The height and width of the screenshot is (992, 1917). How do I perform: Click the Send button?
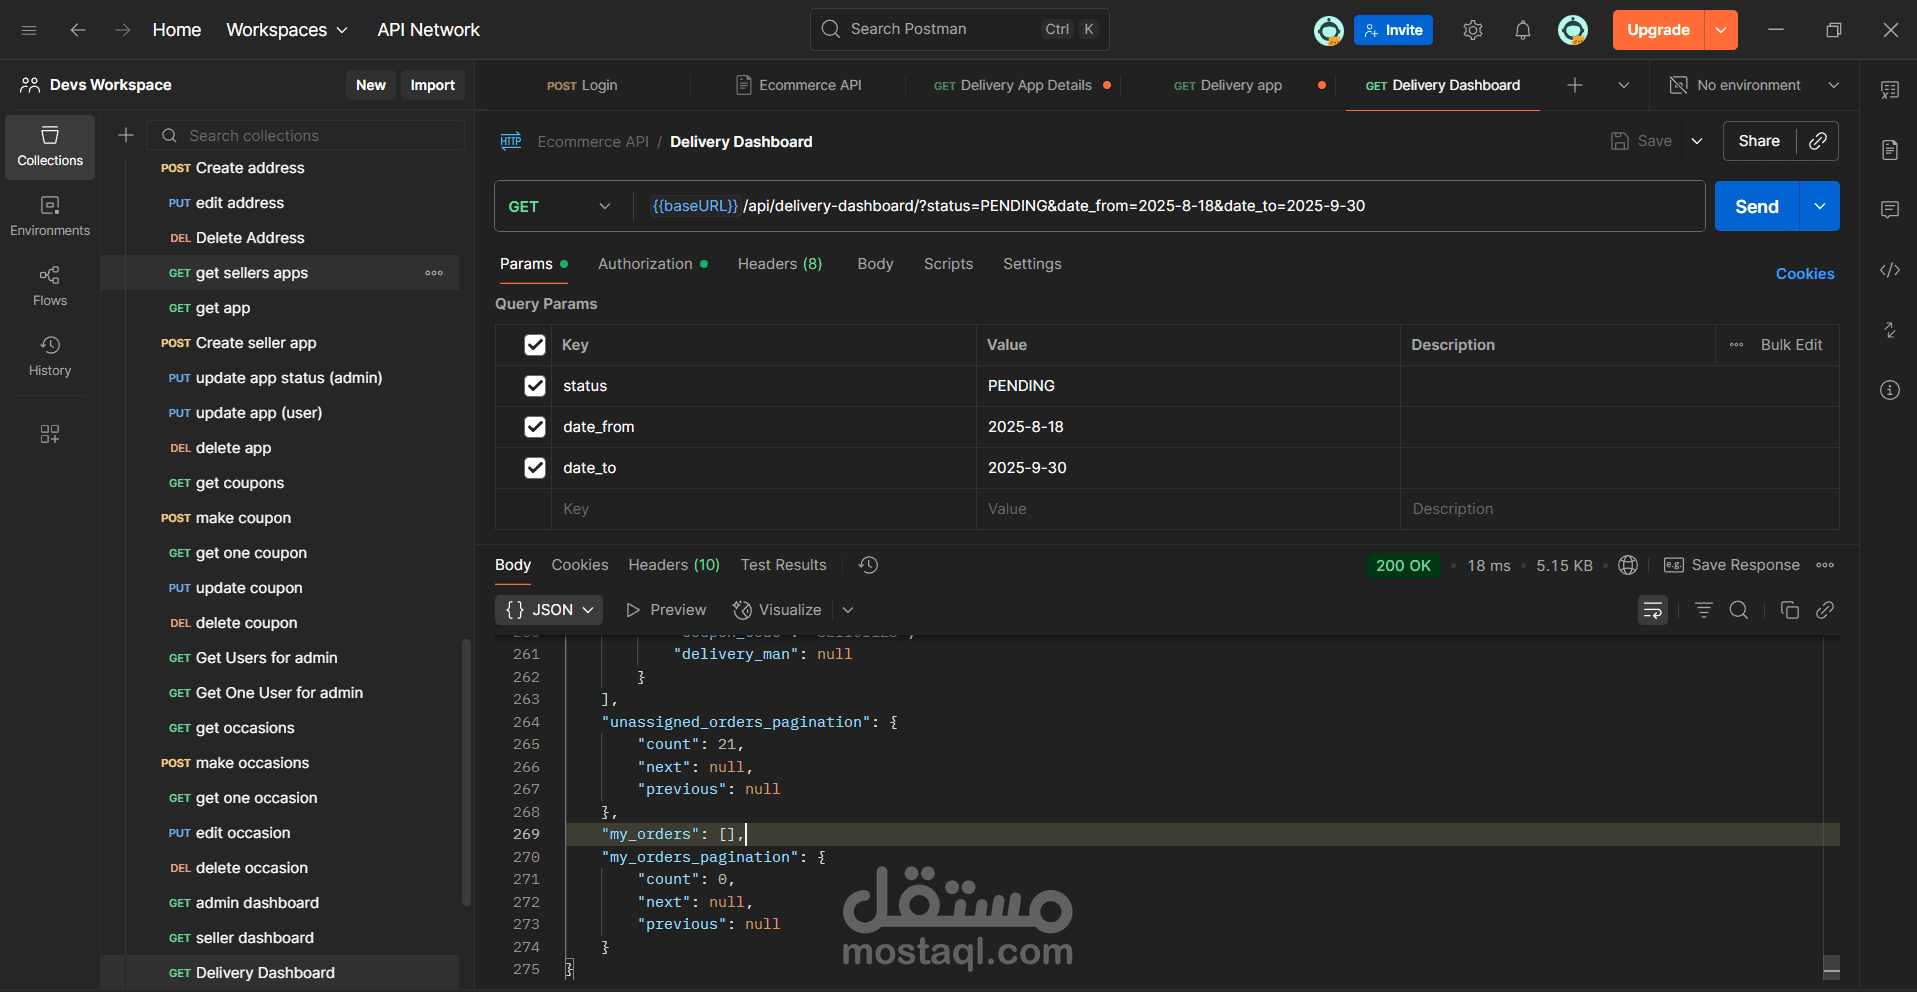point(1757,206)
